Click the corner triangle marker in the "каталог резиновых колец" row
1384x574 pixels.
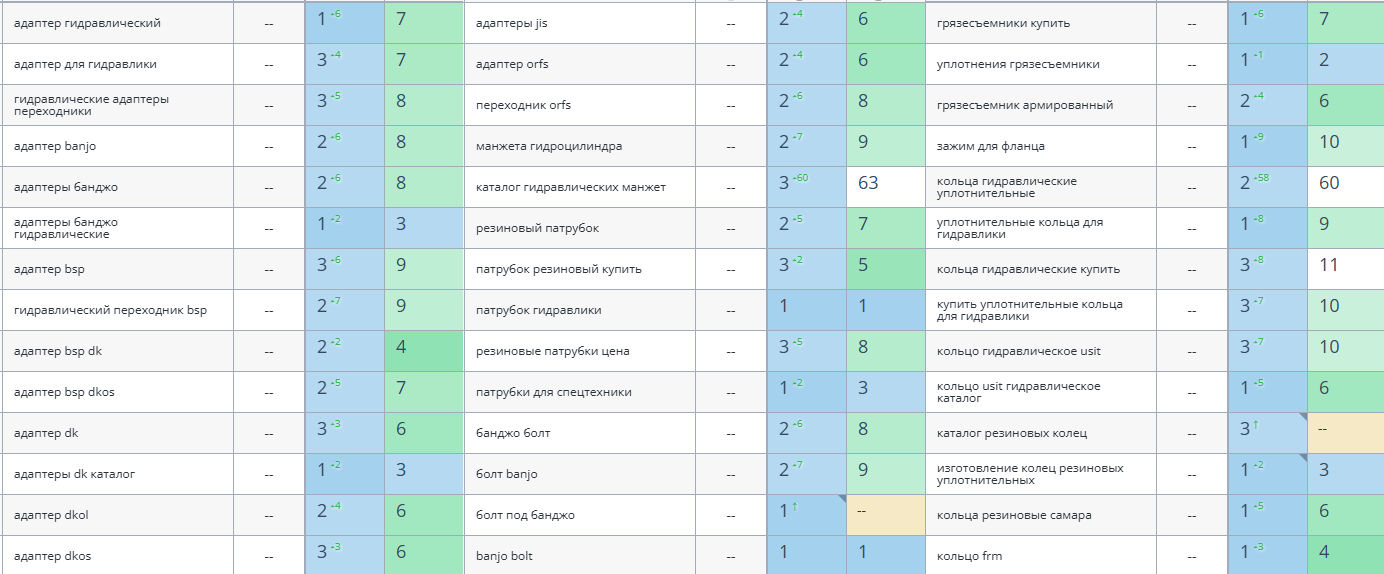1302,417
